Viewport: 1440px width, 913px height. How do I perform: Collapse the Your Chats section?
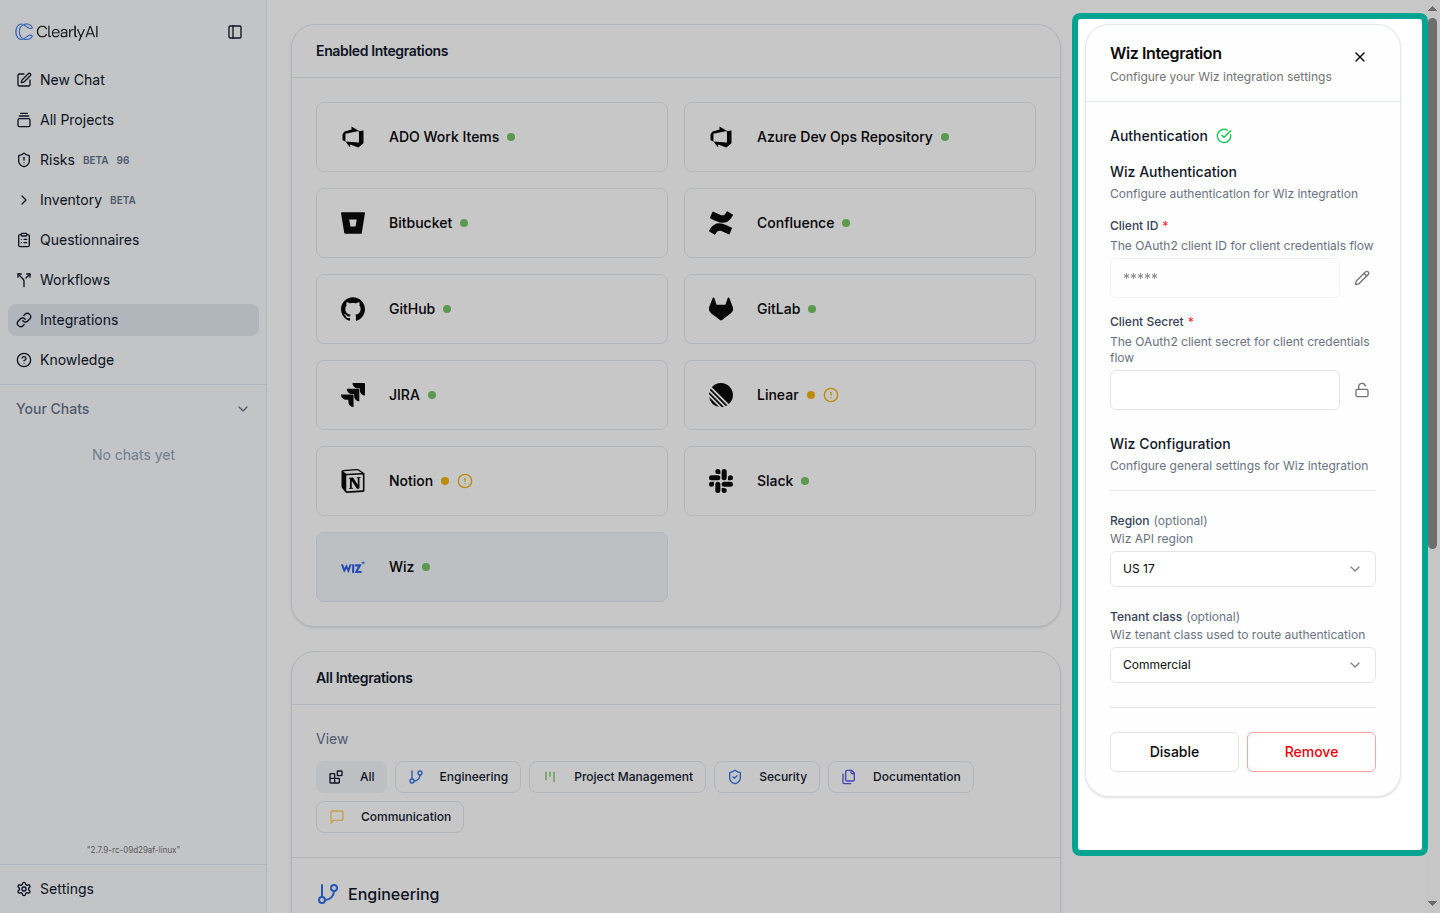(243, 409)
